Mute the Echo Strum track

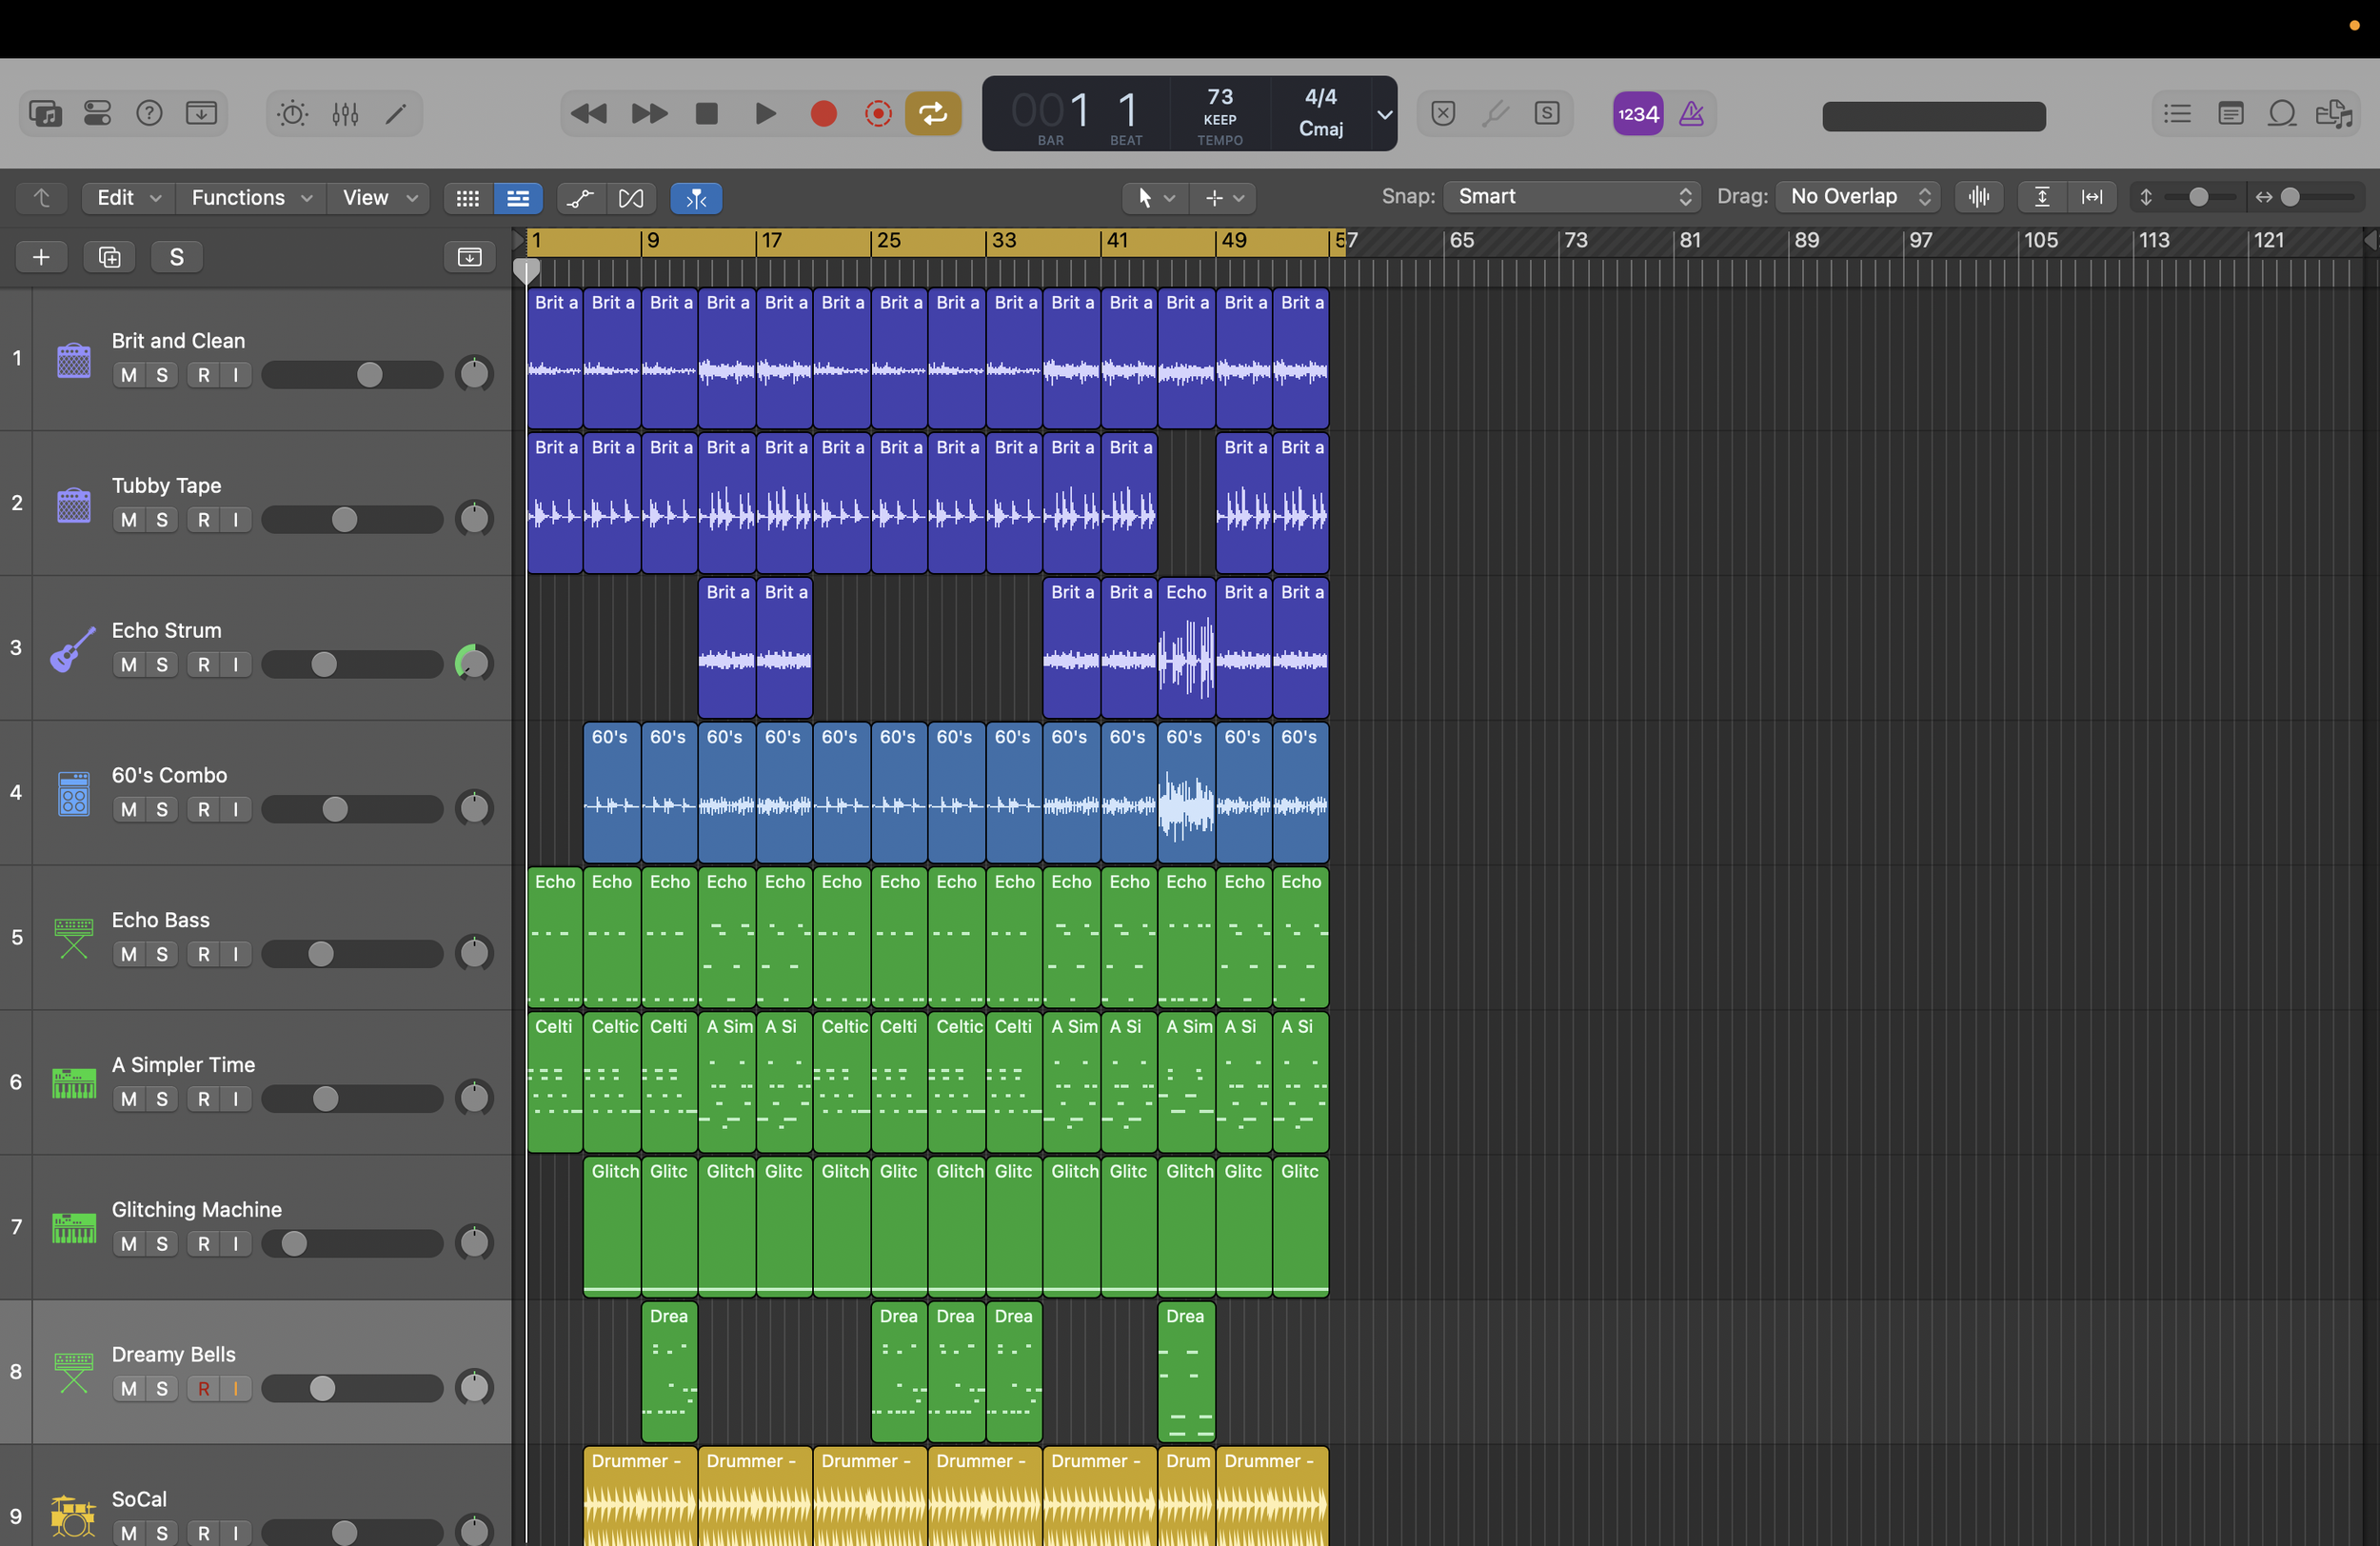[128, 665]
